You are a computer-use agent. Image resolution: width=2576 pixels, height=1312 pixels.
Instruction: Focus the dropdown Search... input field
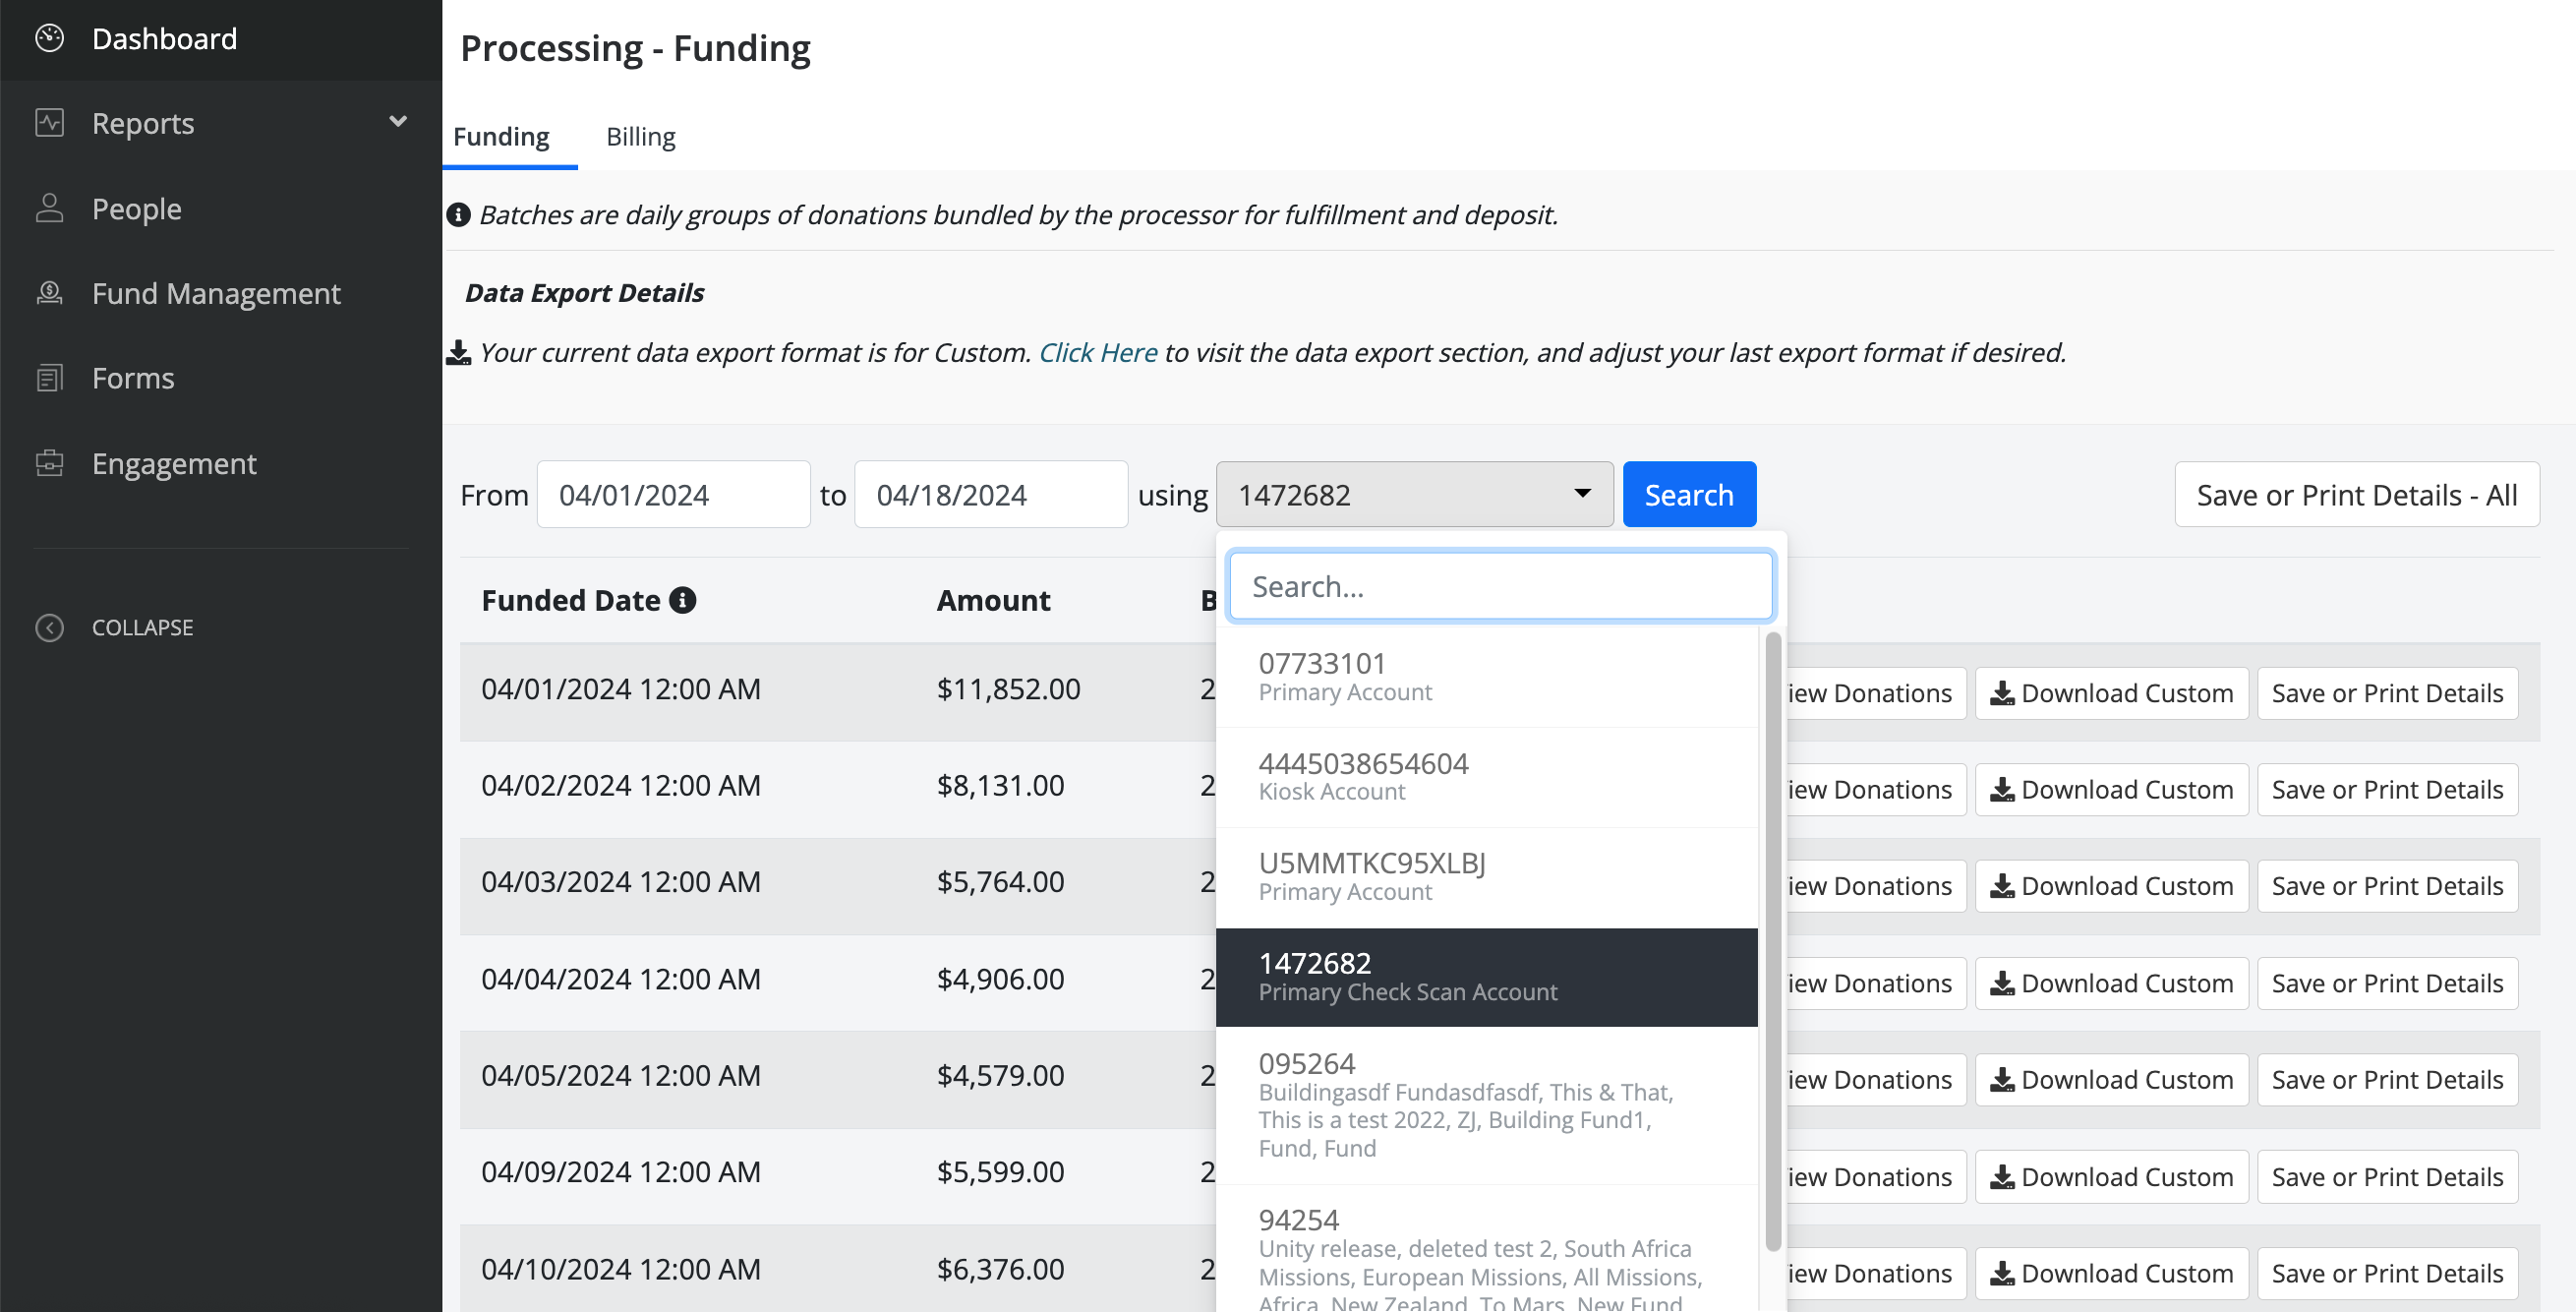1500,586
